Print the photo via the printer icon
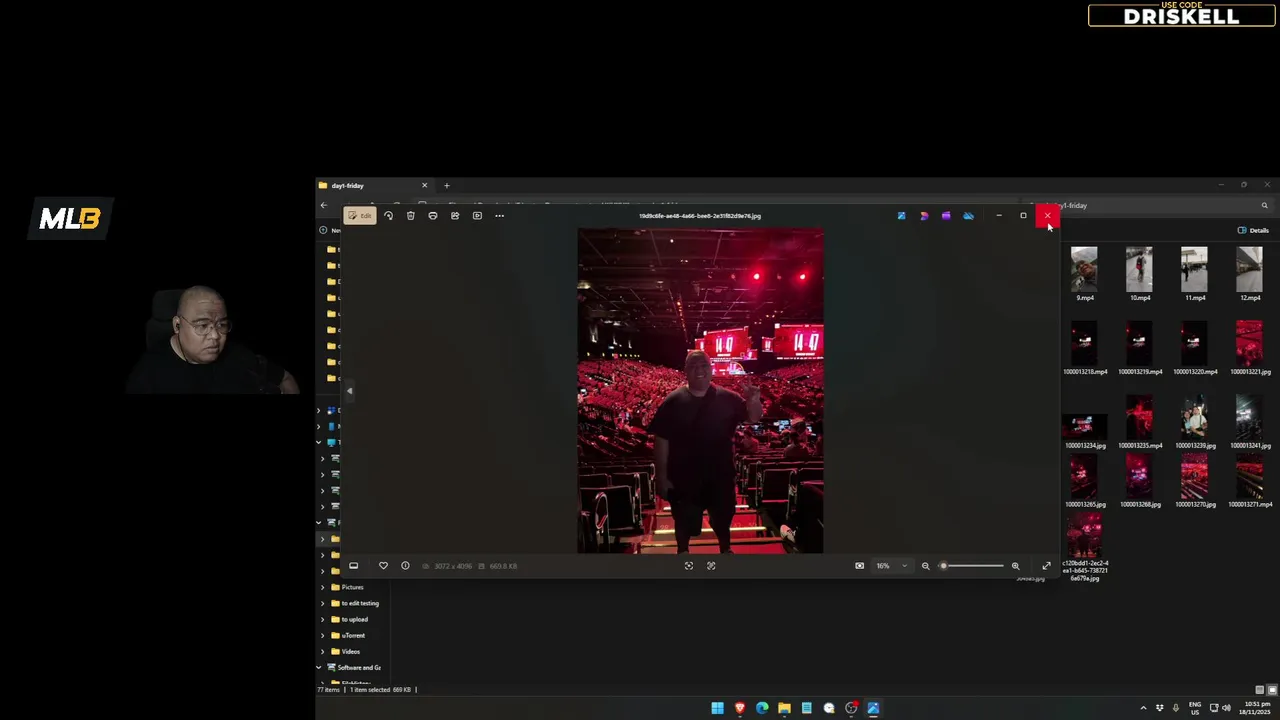 pos(432,216)
